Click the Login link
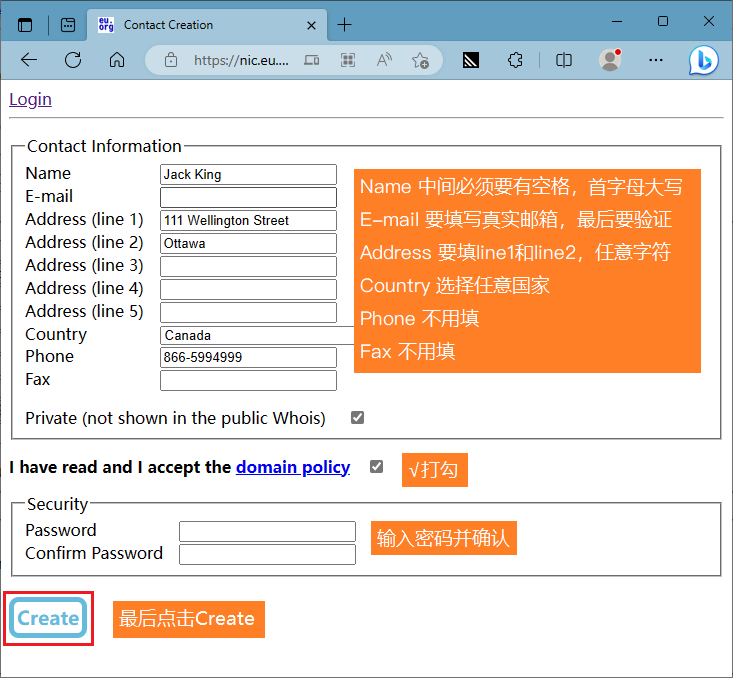Image resolution: width=733 pixels, height=678 pixels. click(30, 99)
